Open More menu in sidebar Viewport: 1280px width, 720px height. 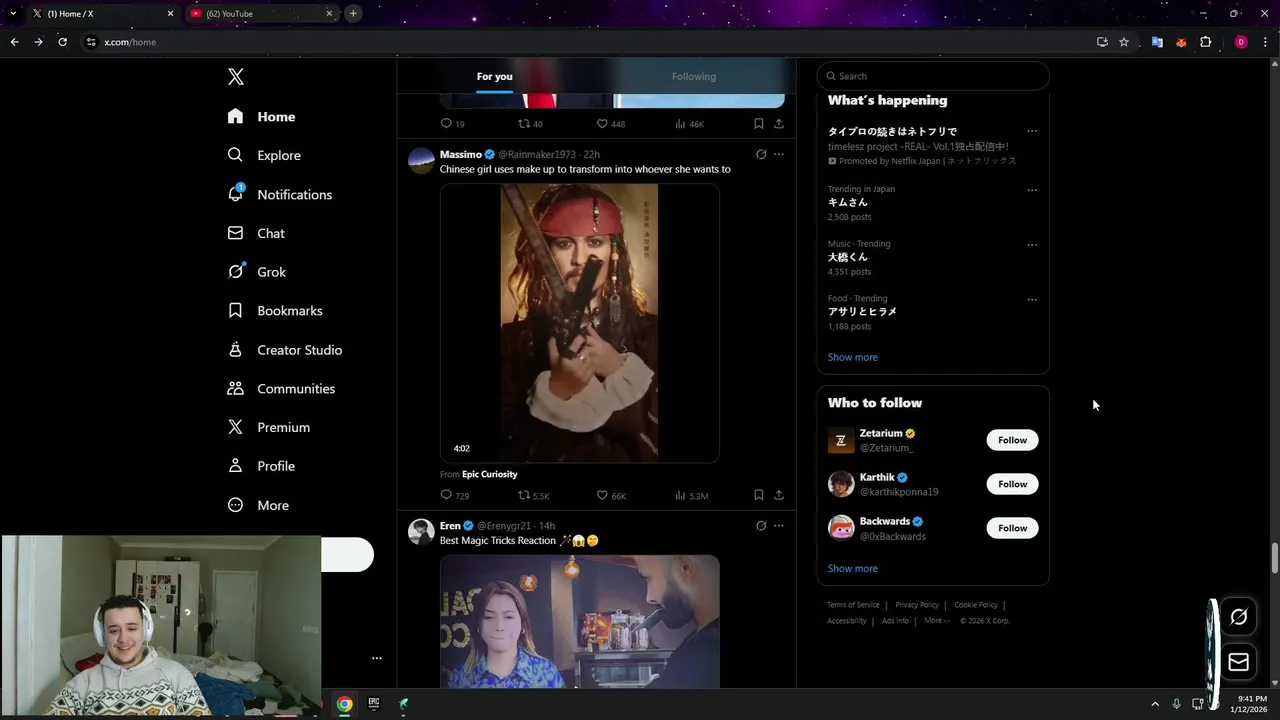[258, 505]
